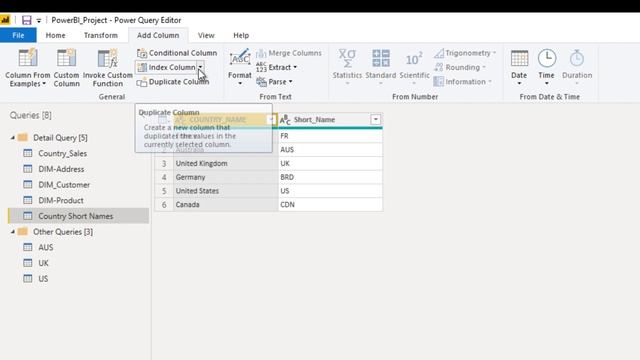Click the Canada cell
Screen dimensions: 640x360
(x=226, y=204)
